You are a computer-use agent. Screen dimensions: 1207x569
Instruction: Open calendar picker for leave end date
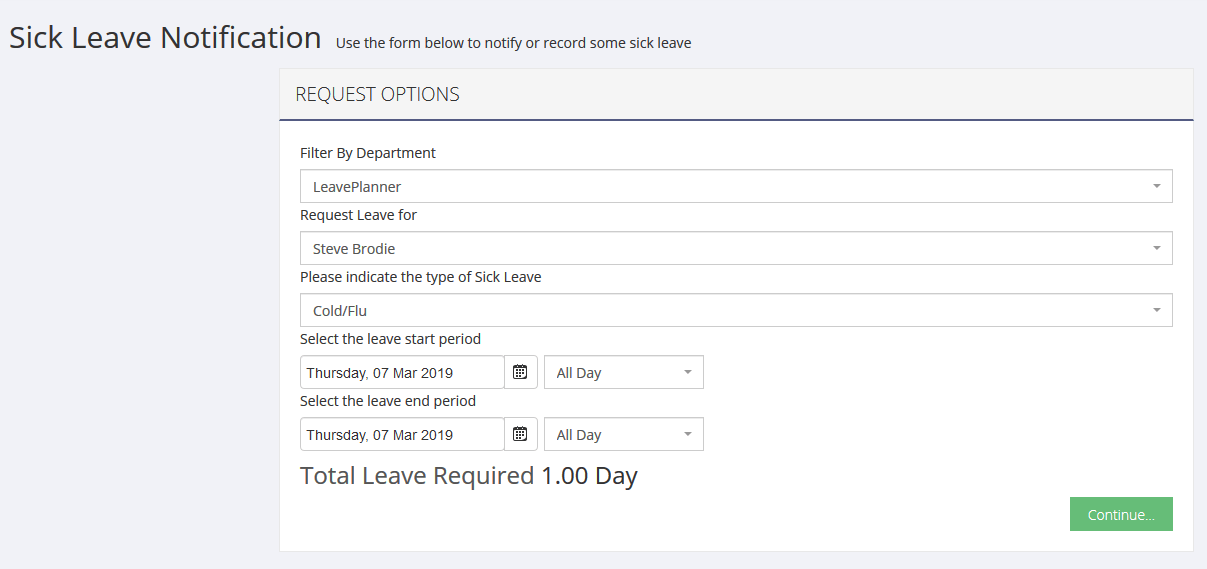pyautogui.click(x=520, y=434)
